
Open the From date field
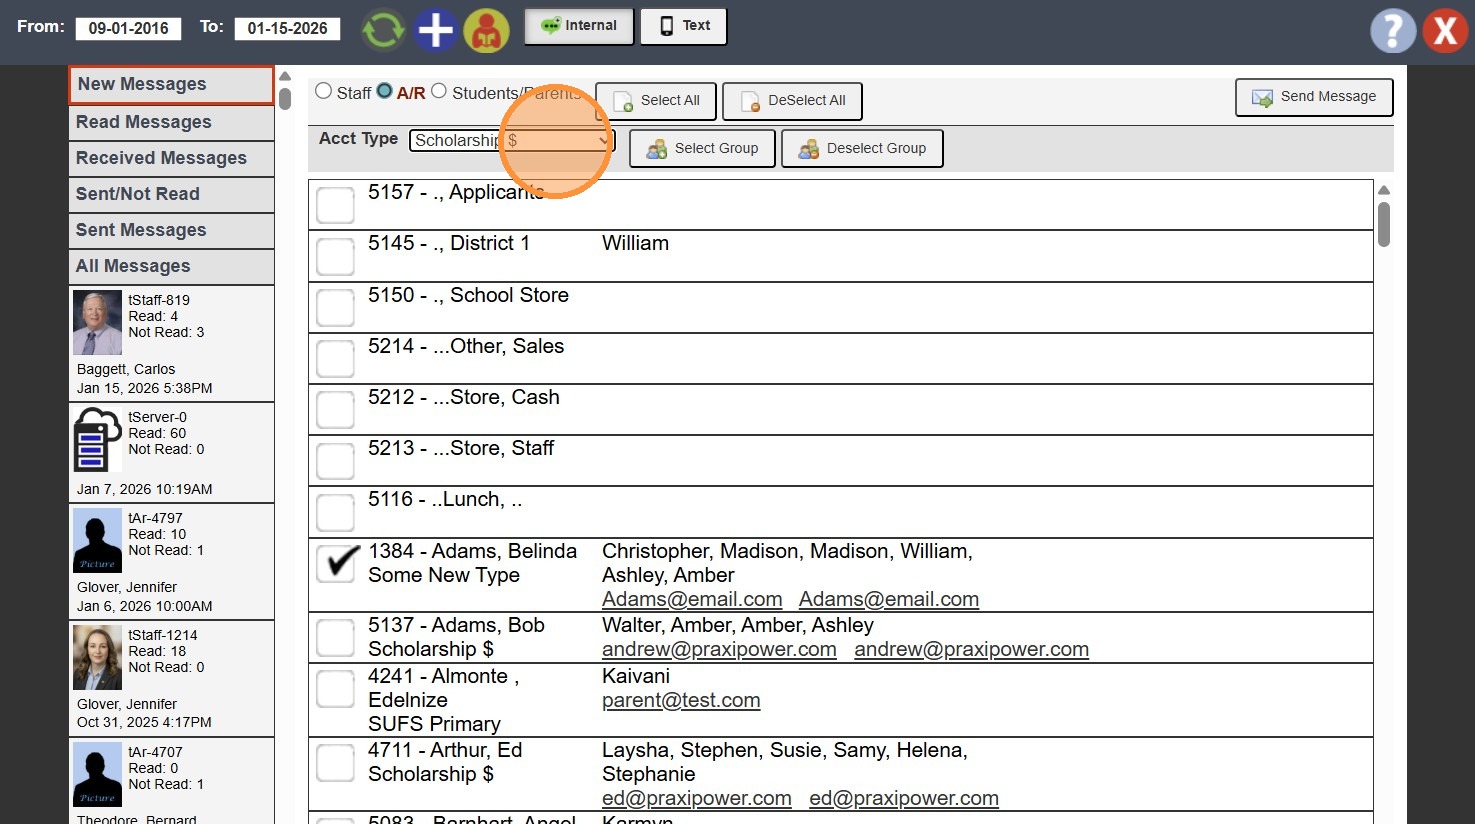pos(128,28)
